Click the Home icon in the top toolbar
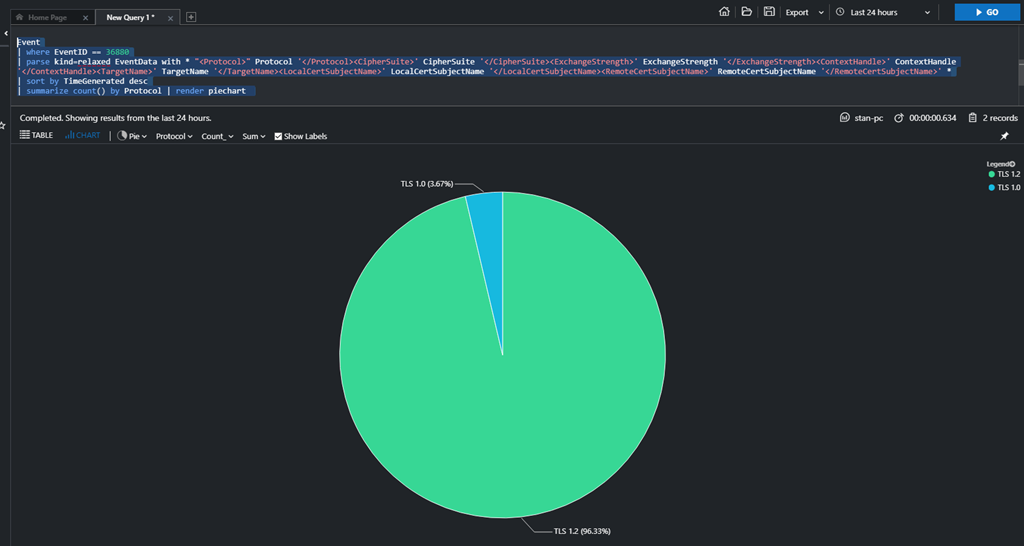The height and width of the screenshot is (546, 1024). (725, 12)
